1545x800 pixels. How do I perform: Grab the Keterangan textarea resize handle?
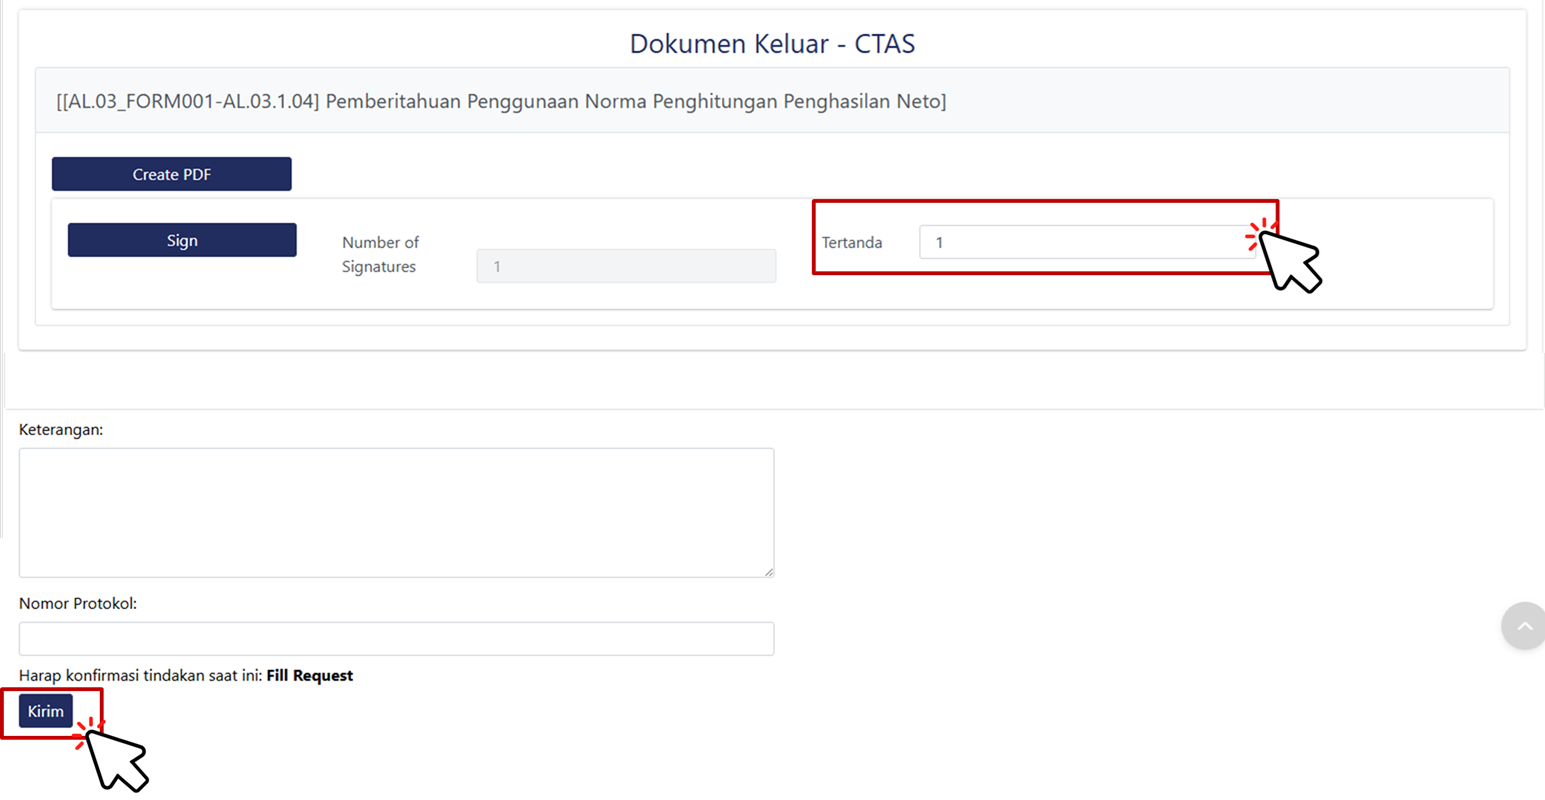pos(768,571)
